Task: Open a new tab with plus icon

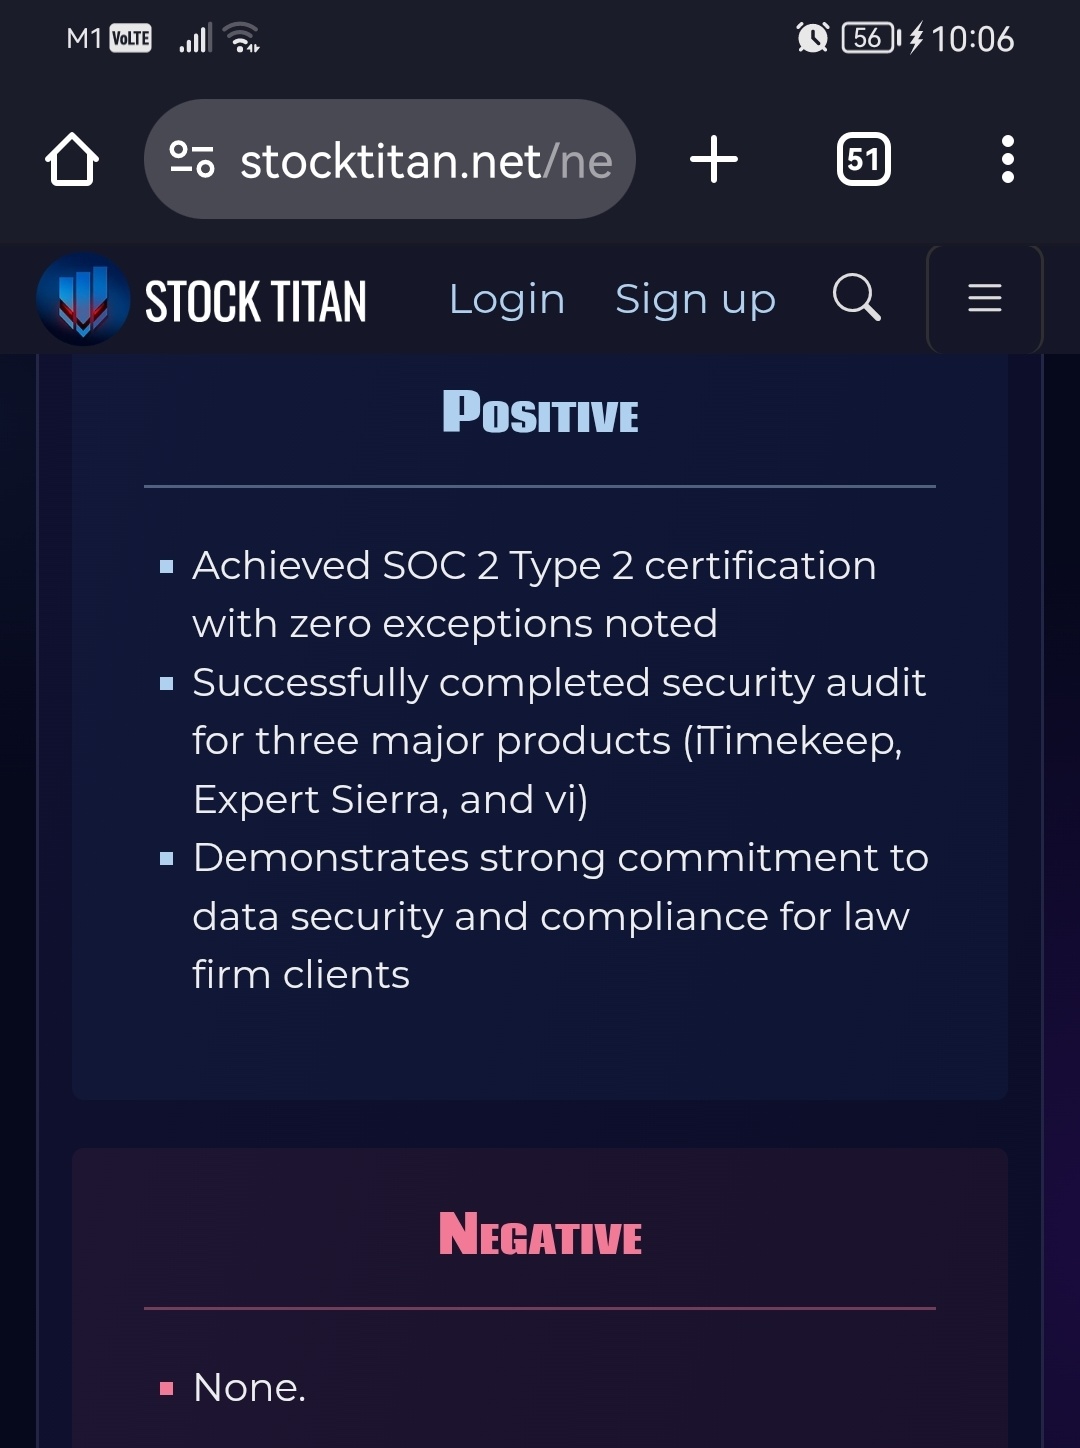Action: (x=714, y=160)
